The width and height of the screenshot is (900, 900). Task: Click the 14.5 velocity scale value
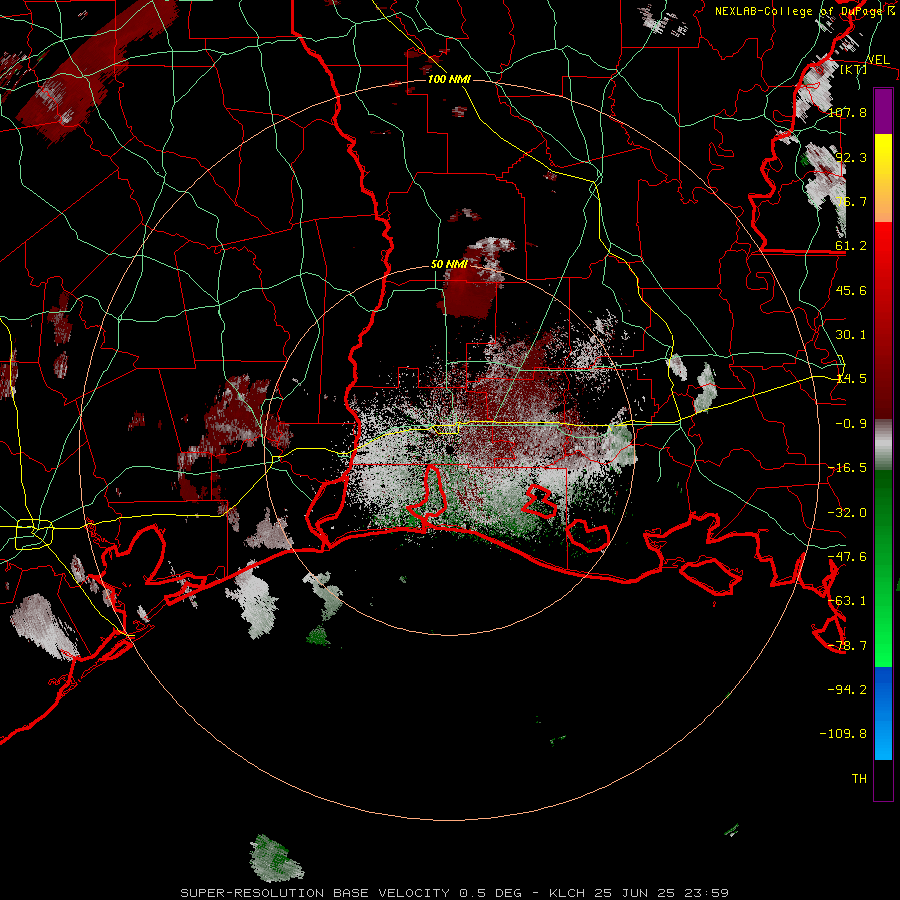coord(851,378)
